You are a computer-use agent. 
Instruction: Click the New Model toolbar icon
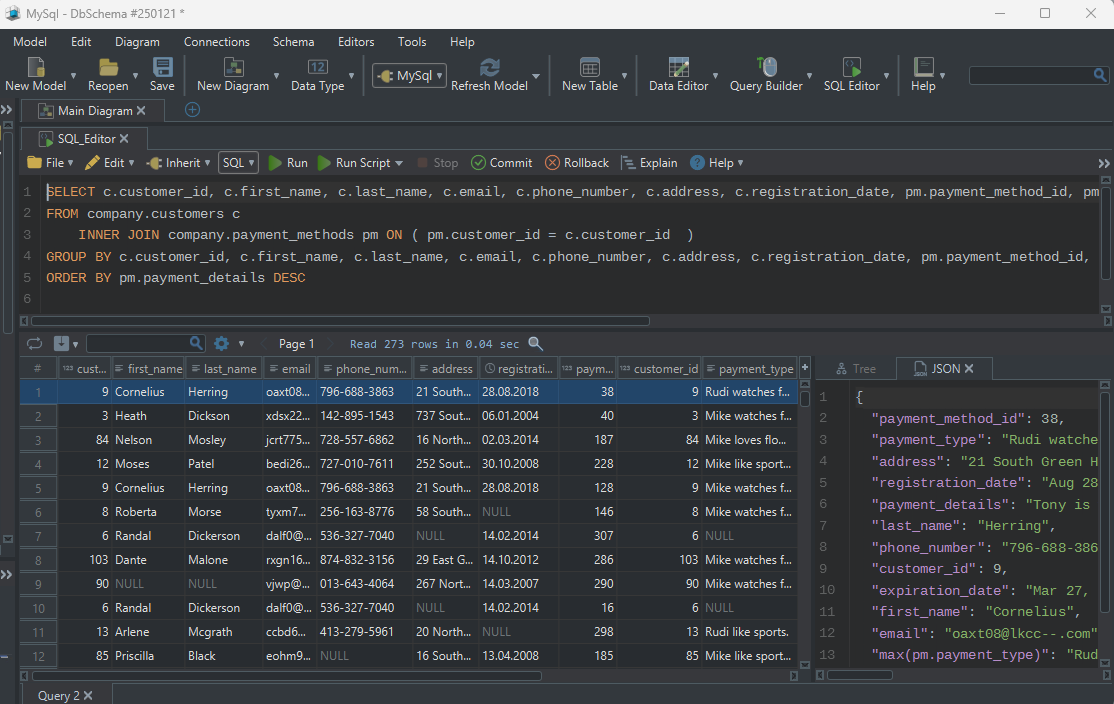coord(36,67)
